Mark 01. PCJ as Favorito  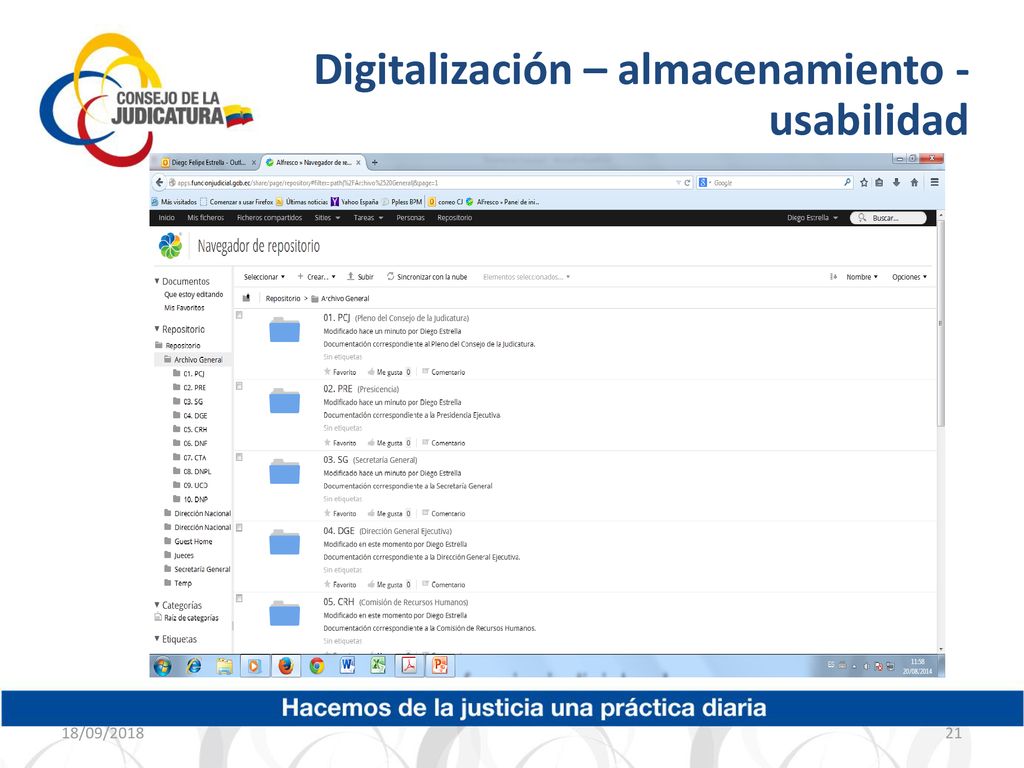340,372
